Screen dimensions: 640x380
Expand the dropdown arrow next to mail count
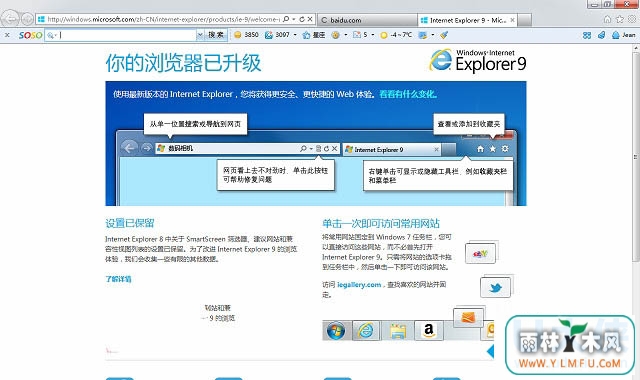click(x=373, y=35)
